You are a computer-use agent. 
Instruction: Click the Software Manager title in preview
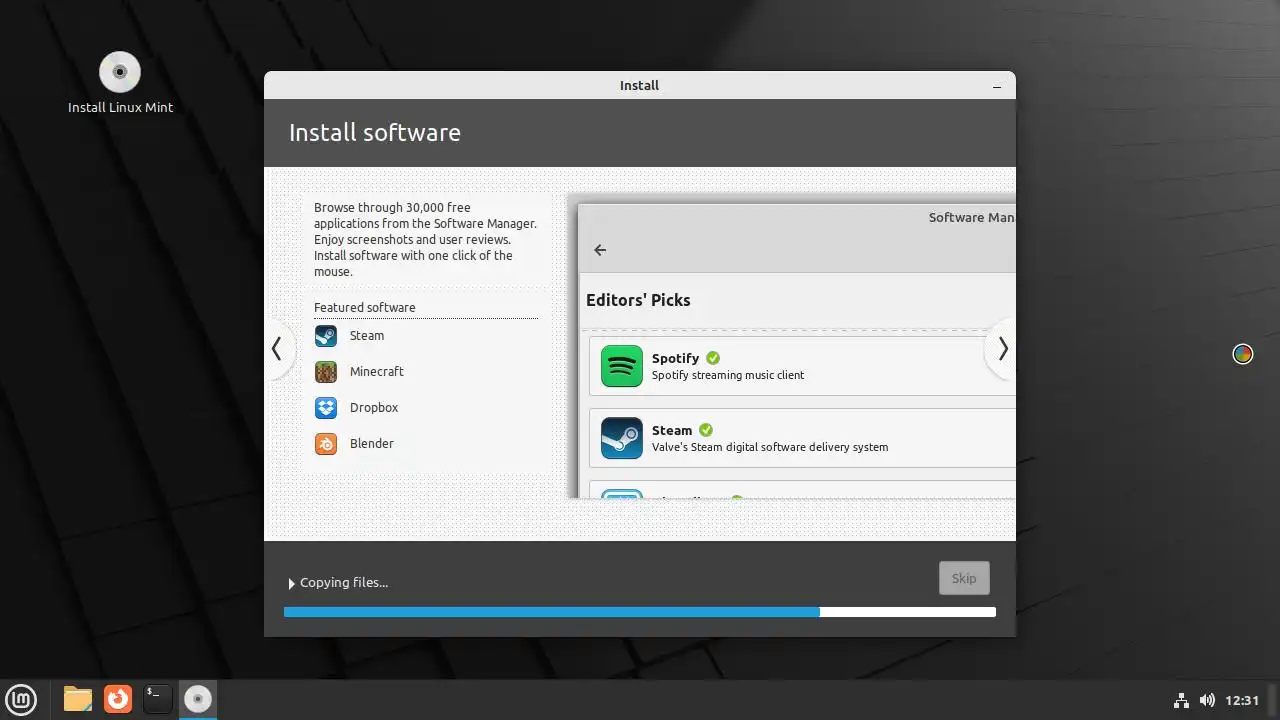(x=972, y=218)
